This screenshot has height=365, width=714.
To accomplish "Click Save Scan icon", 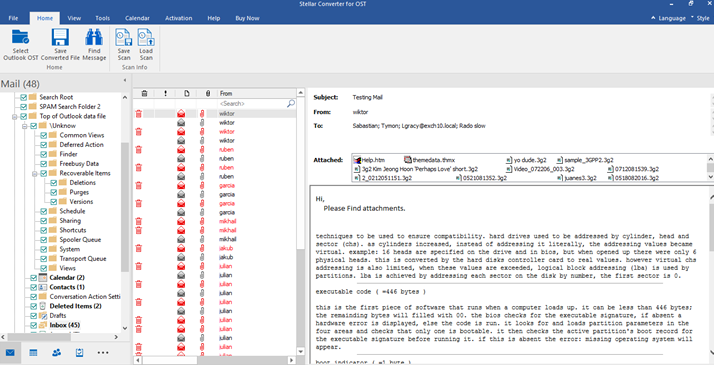I will tap(123, 37).
